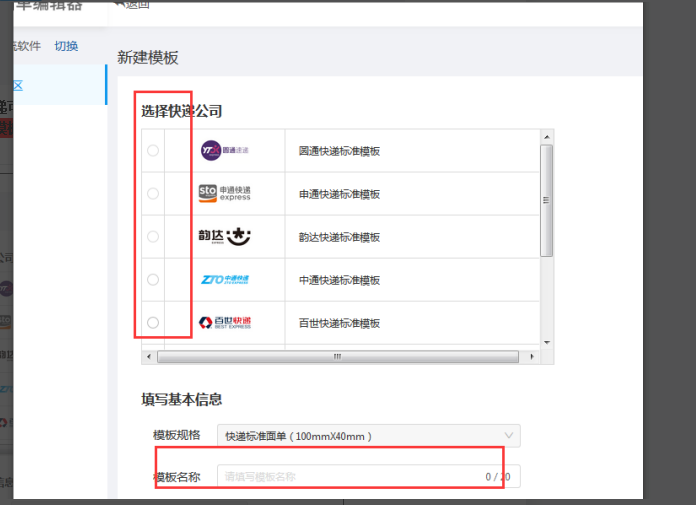Click the 模板名称 label
Image resolution: width=696 pixels, height=505 pixels.
pyautogui.click(x=177, y=477)
